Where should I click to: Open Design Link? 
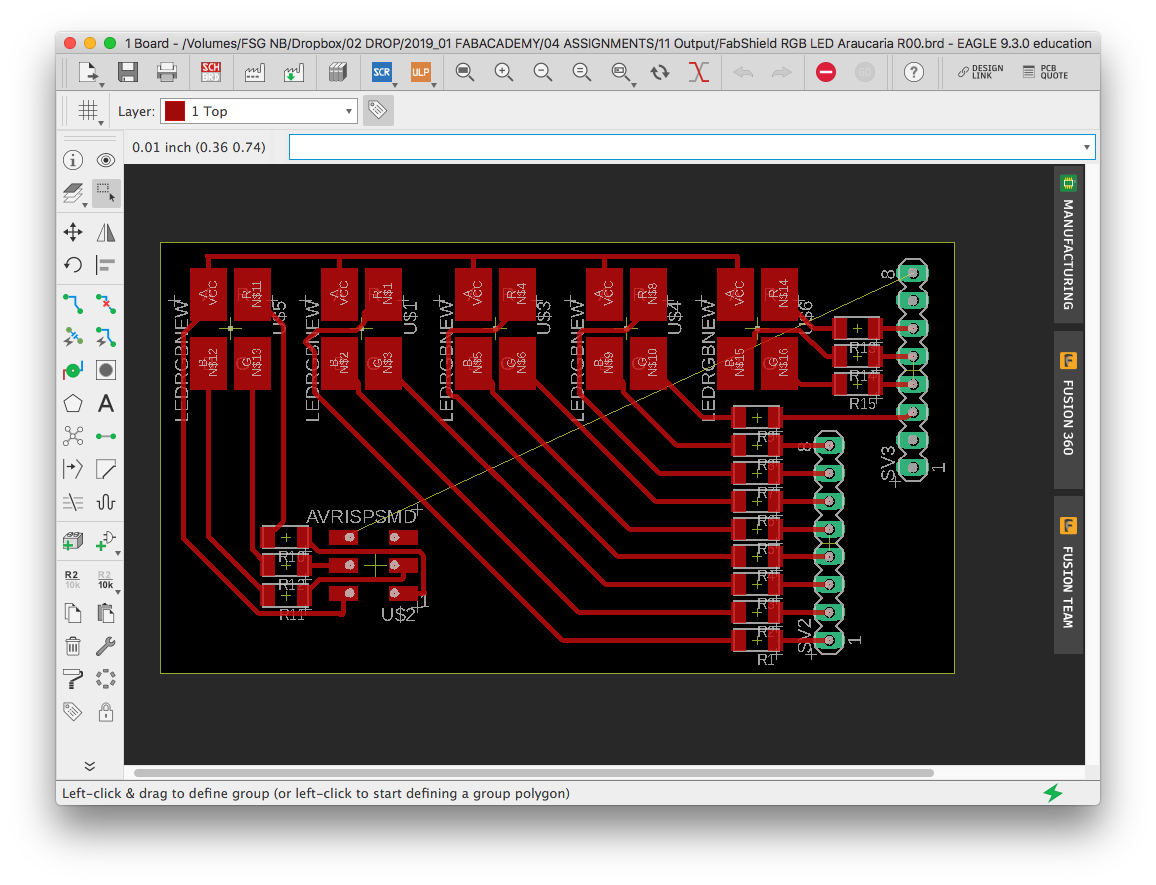pyautogui.click(x=981, y=72)
